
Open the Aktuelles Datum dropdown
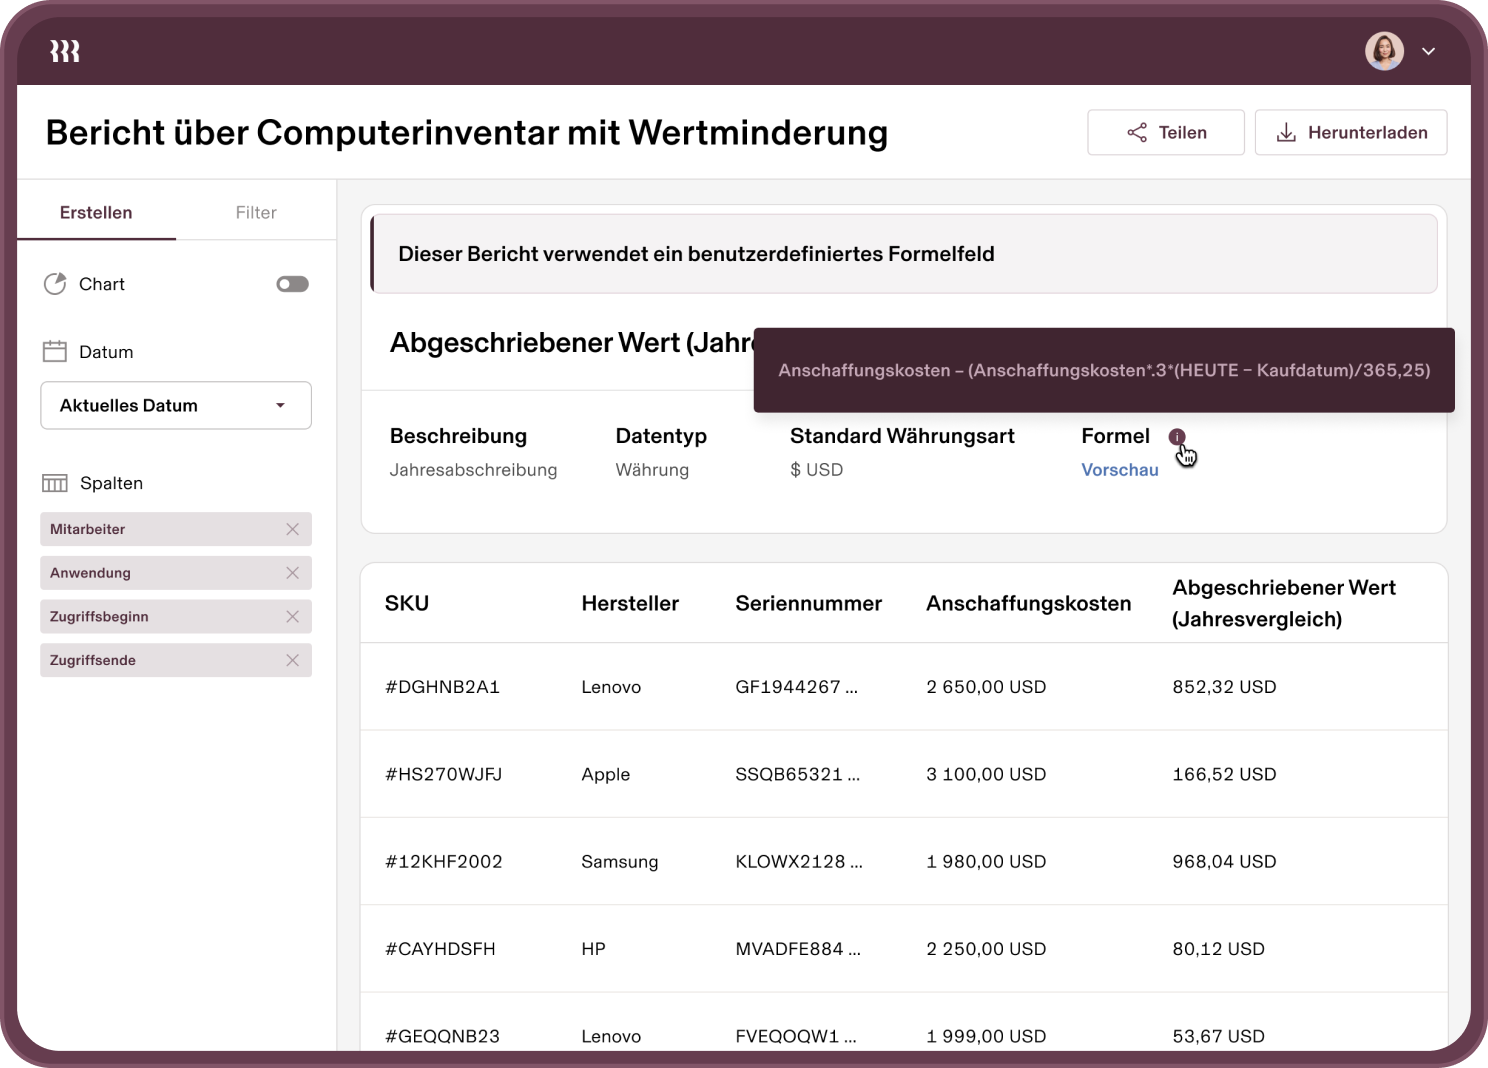[x=176, y=406]
